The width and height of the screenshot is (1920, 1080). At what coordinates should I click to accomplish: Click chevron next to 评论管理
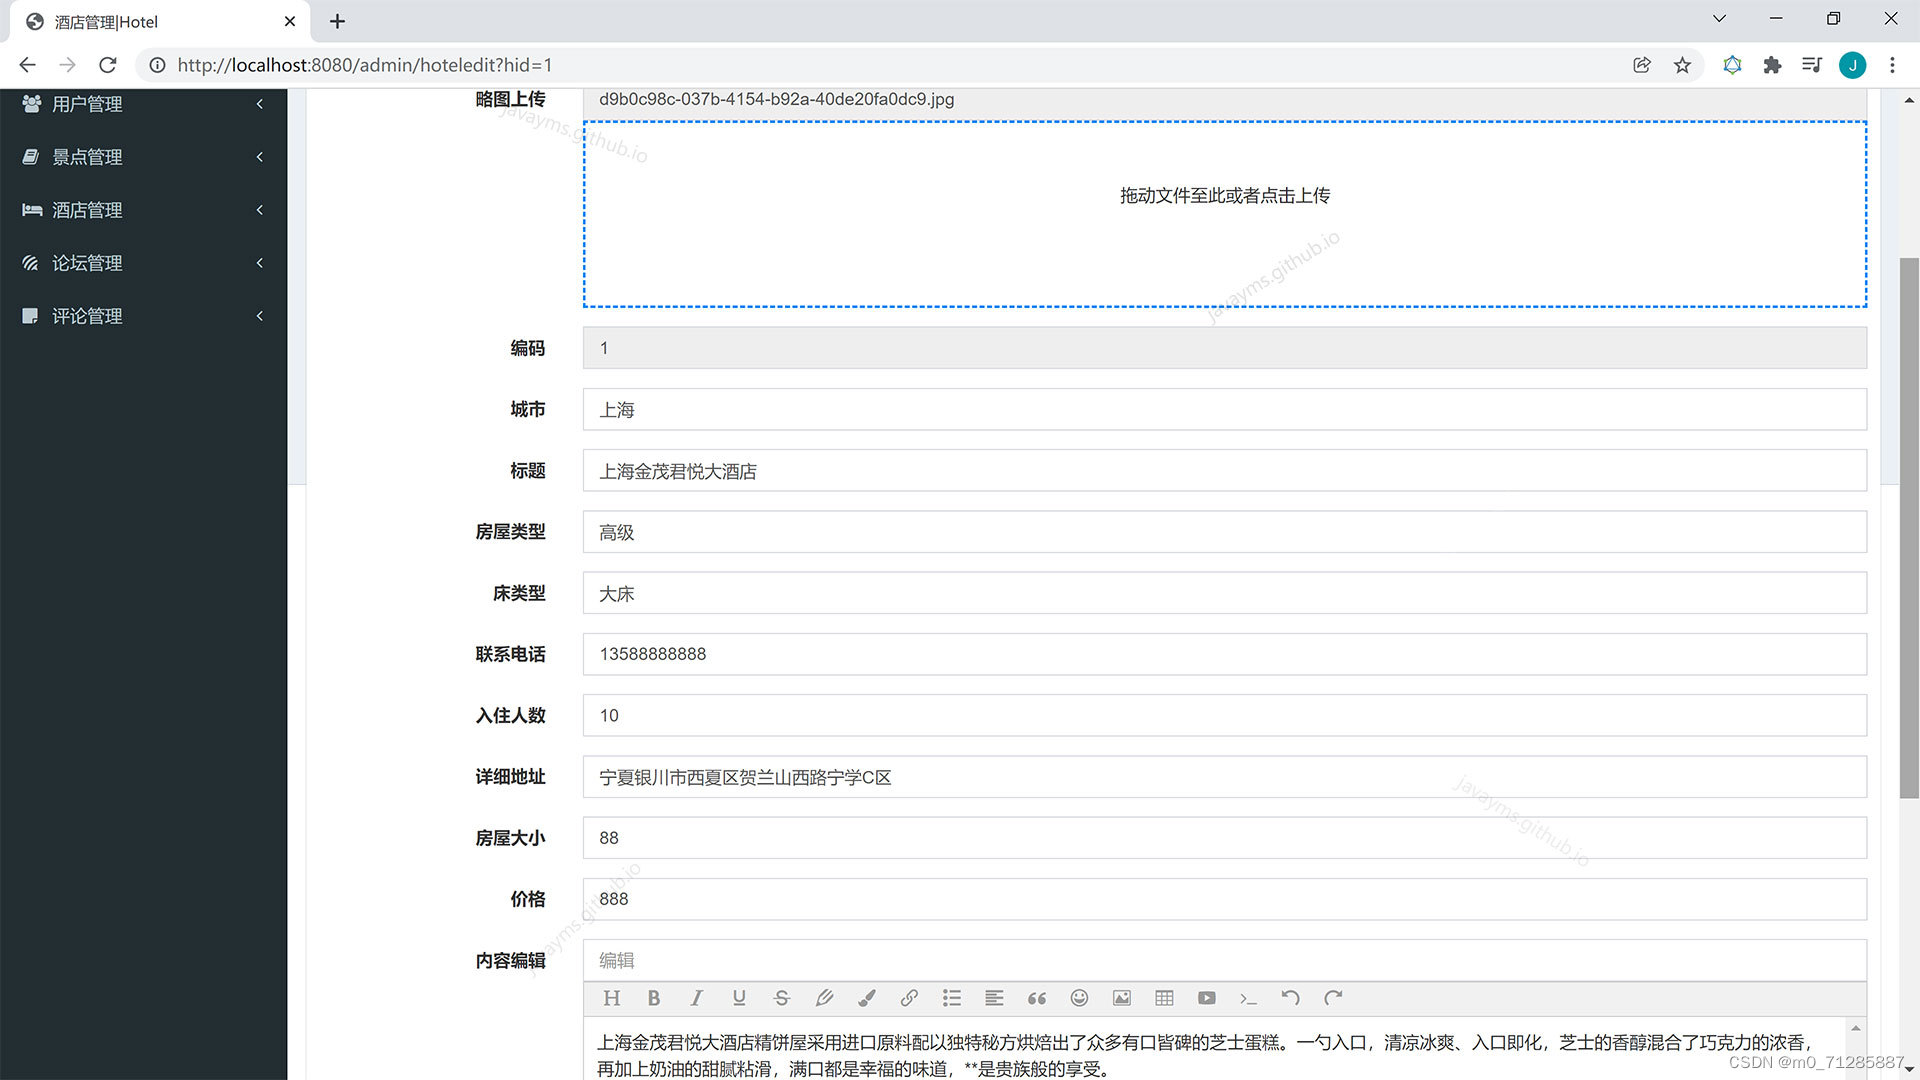coord(260,316)
